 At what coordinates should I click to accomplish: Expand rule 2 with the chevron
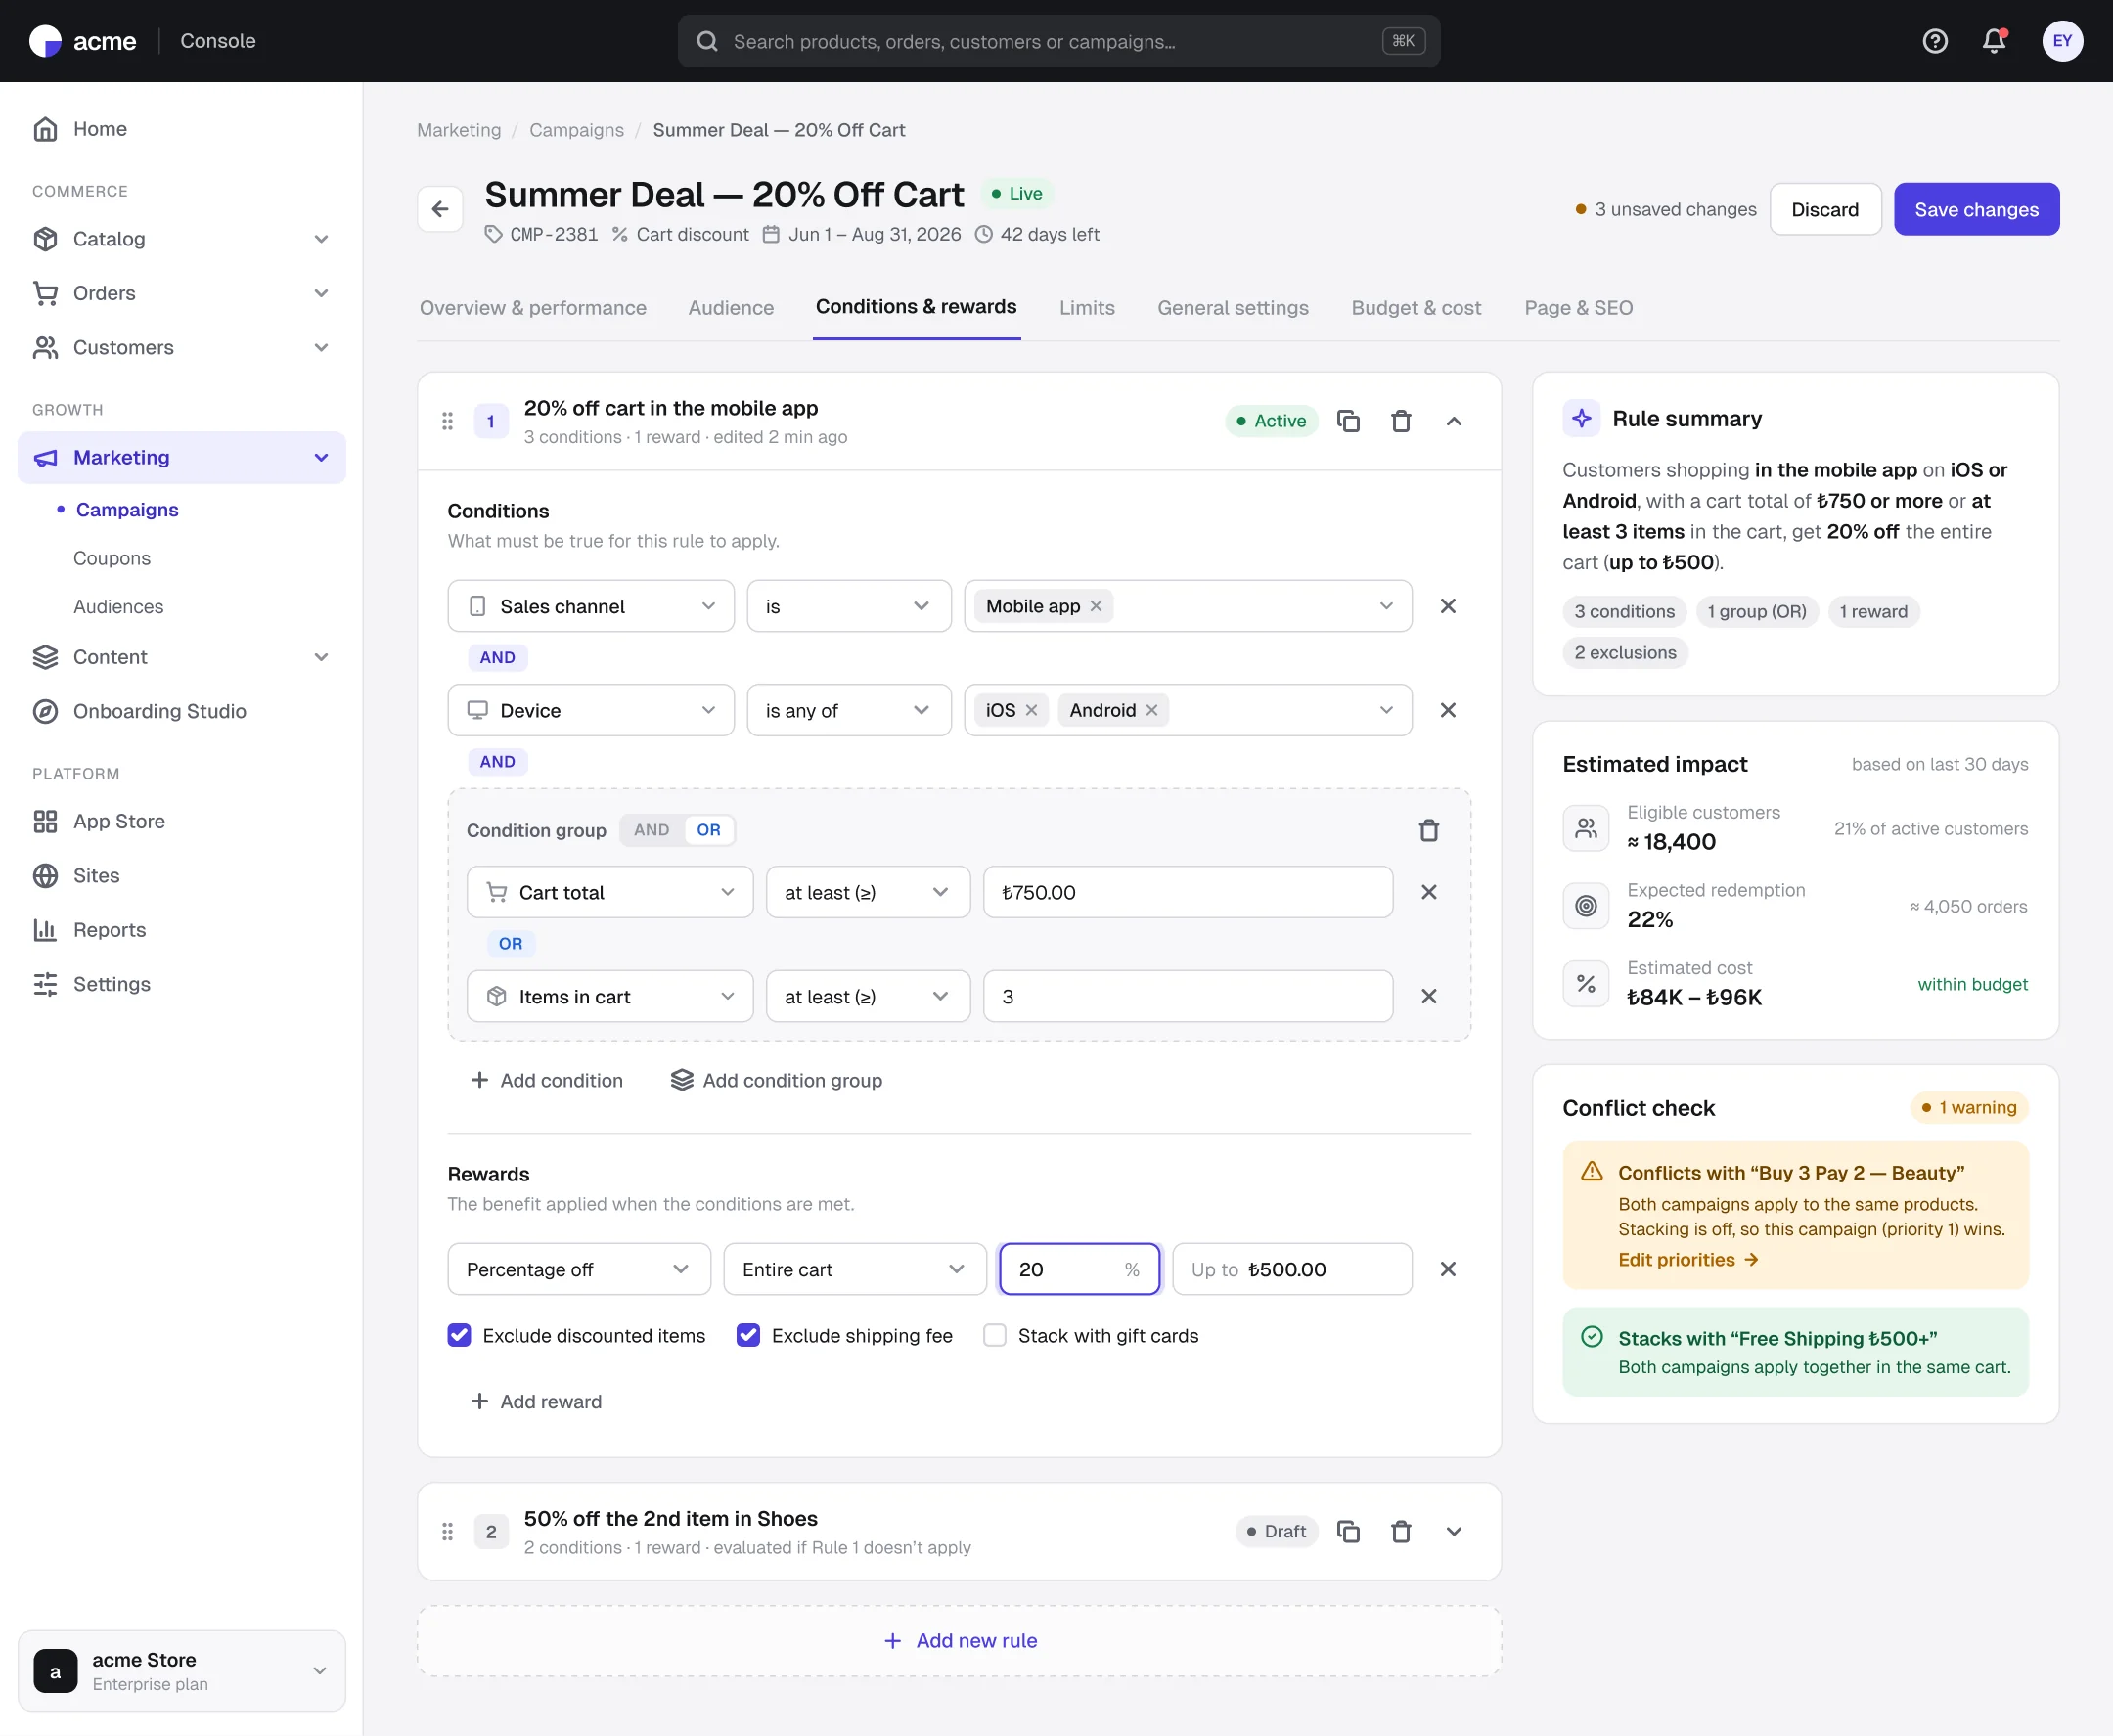click(1454, 1531)
